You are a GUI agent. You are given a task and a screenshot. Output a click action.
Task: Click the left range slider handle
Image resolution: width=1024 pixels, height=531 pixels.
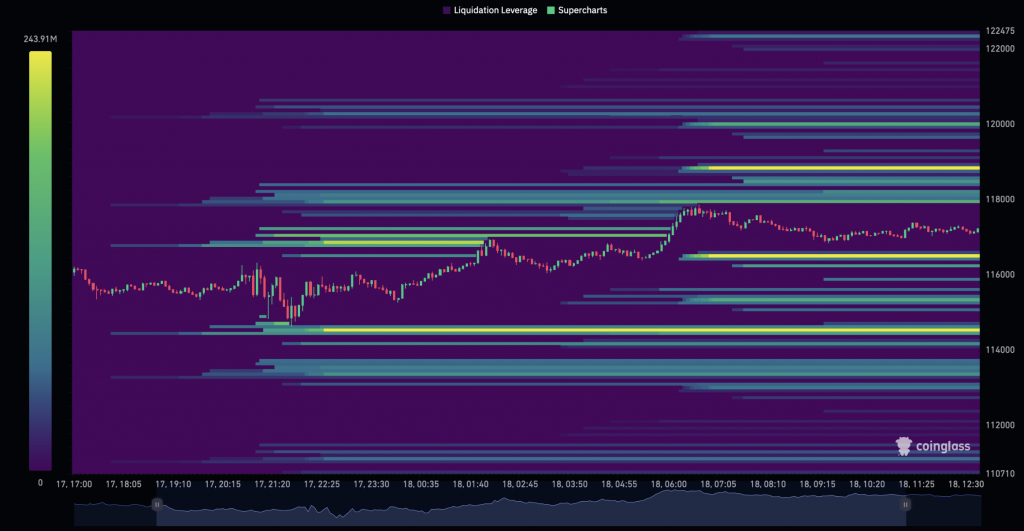coord(157,504)
